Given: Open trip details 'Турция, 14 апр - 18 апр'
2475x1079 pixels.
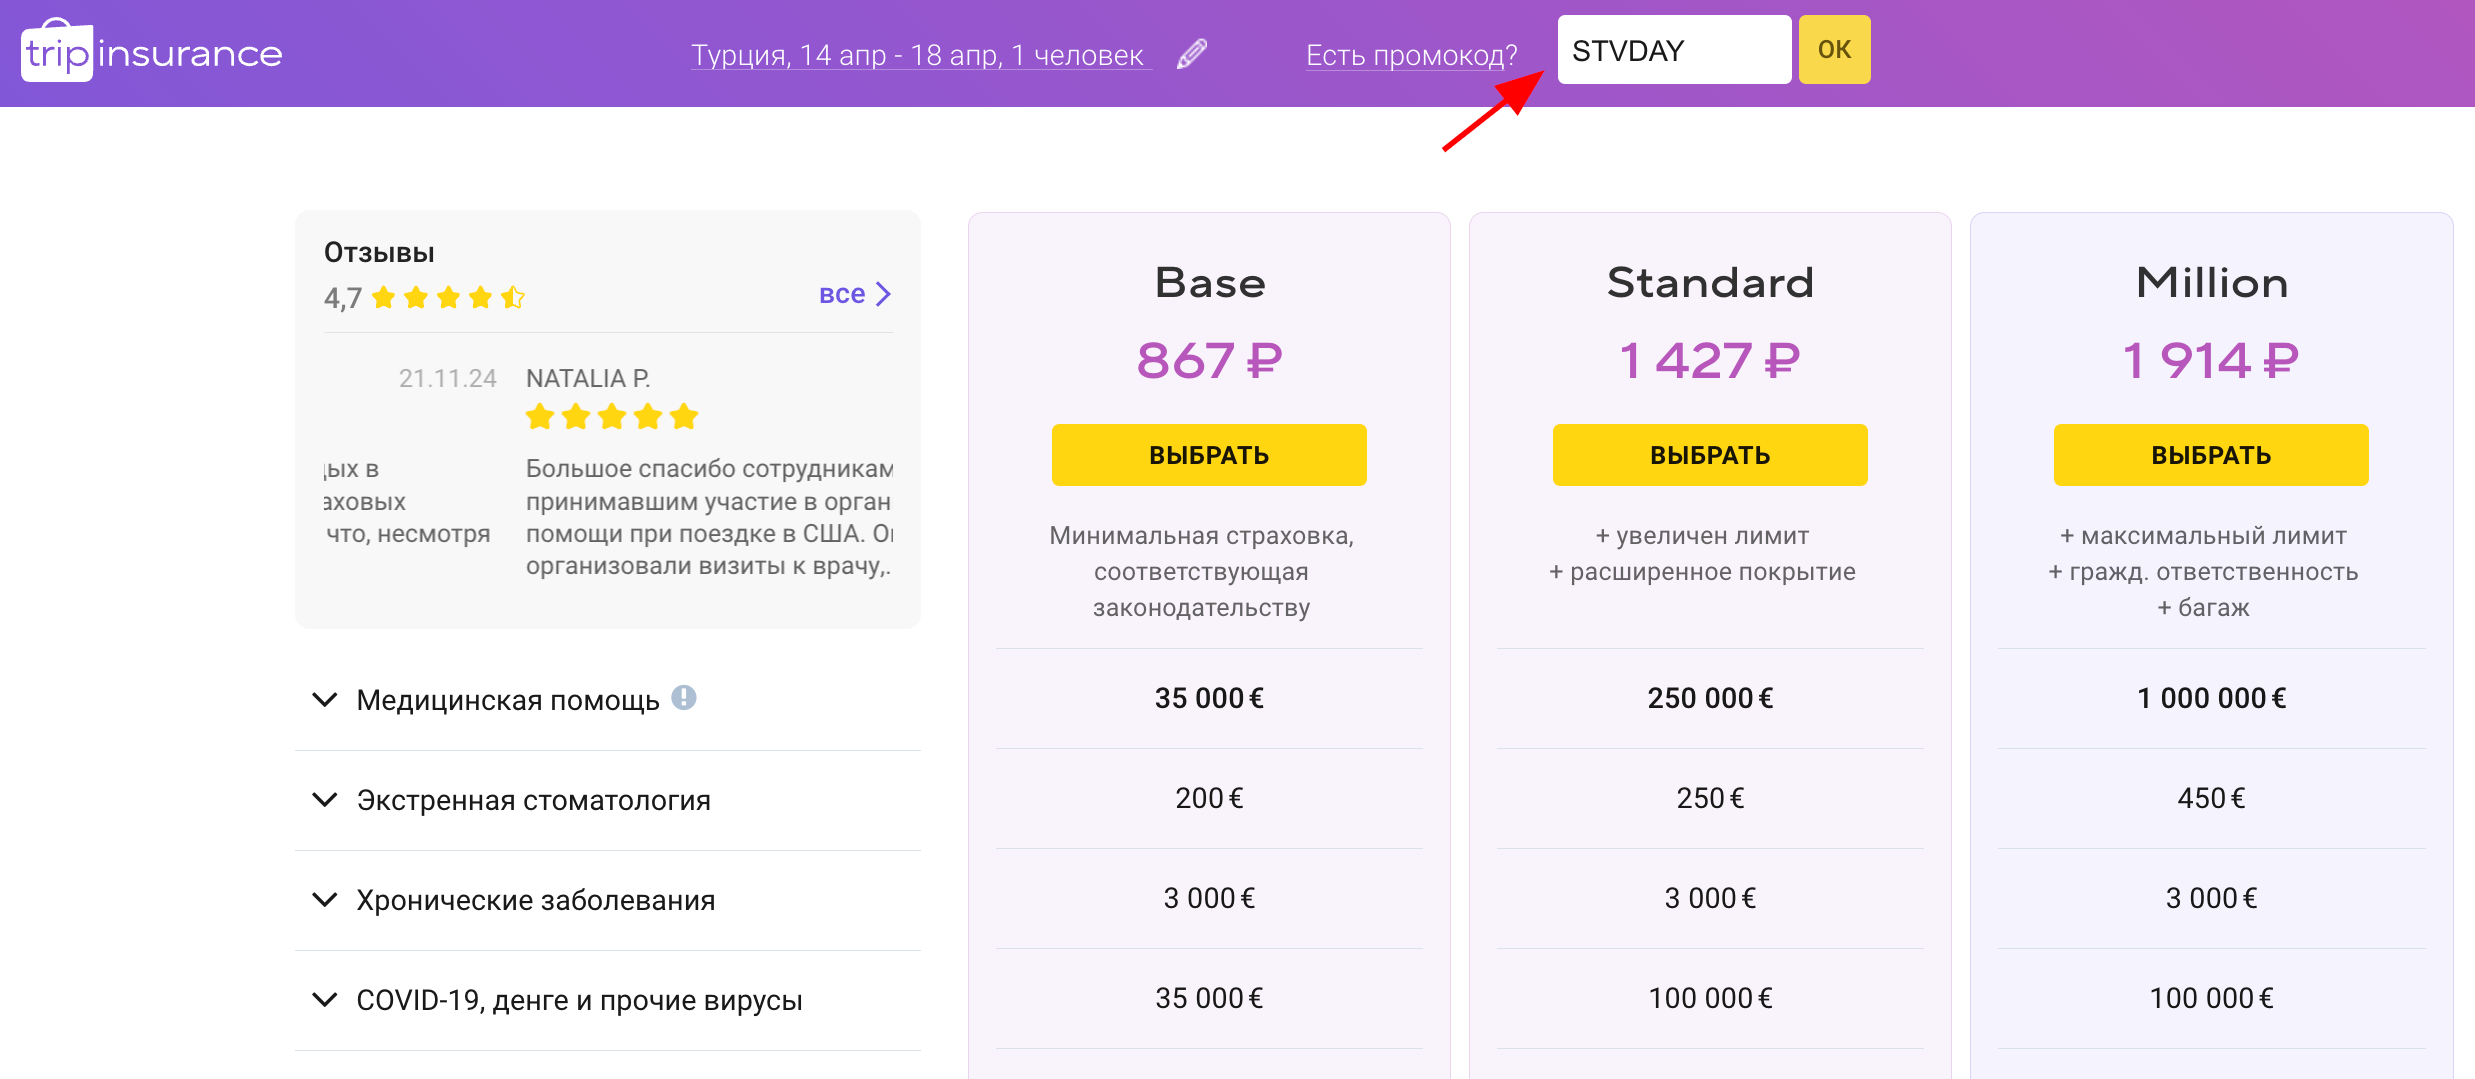Looking at the screenshot, I should pyautogui.click(x=917, y=55).
